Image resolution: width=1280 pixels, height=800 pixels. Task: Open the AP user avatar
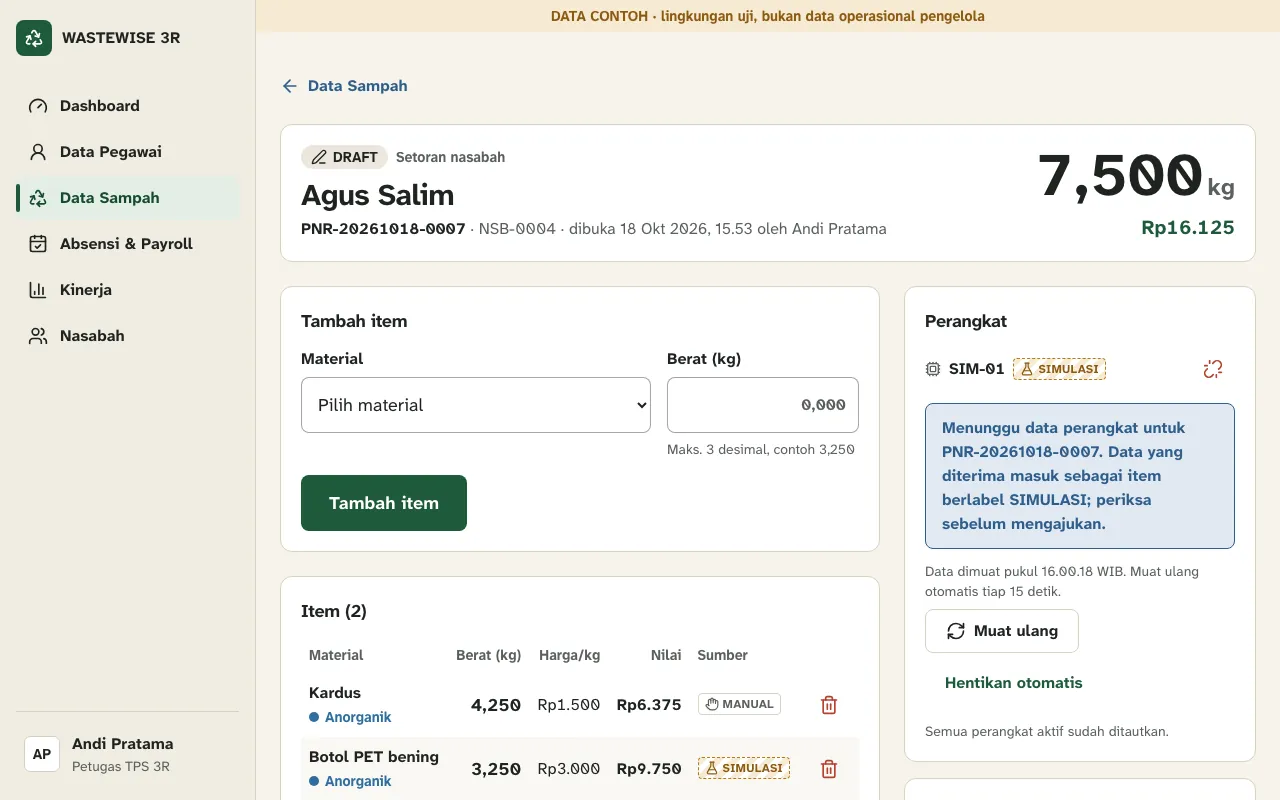point(42,754)
